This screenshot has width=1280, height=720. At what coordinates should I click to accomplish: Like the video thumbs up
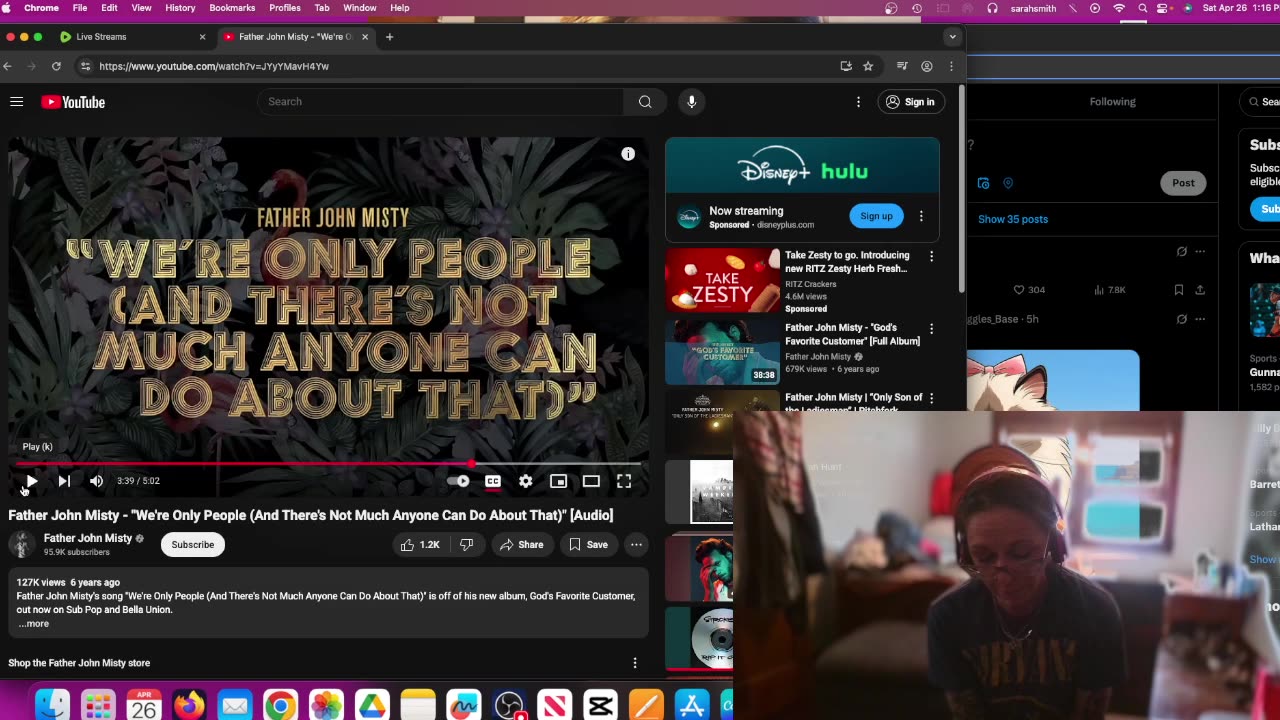pos(420,545)
